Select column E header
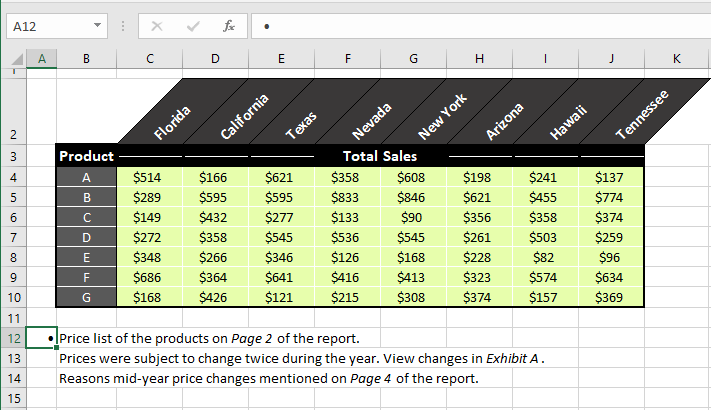Screen dimensions: 711x410 (x=281, y=59)
